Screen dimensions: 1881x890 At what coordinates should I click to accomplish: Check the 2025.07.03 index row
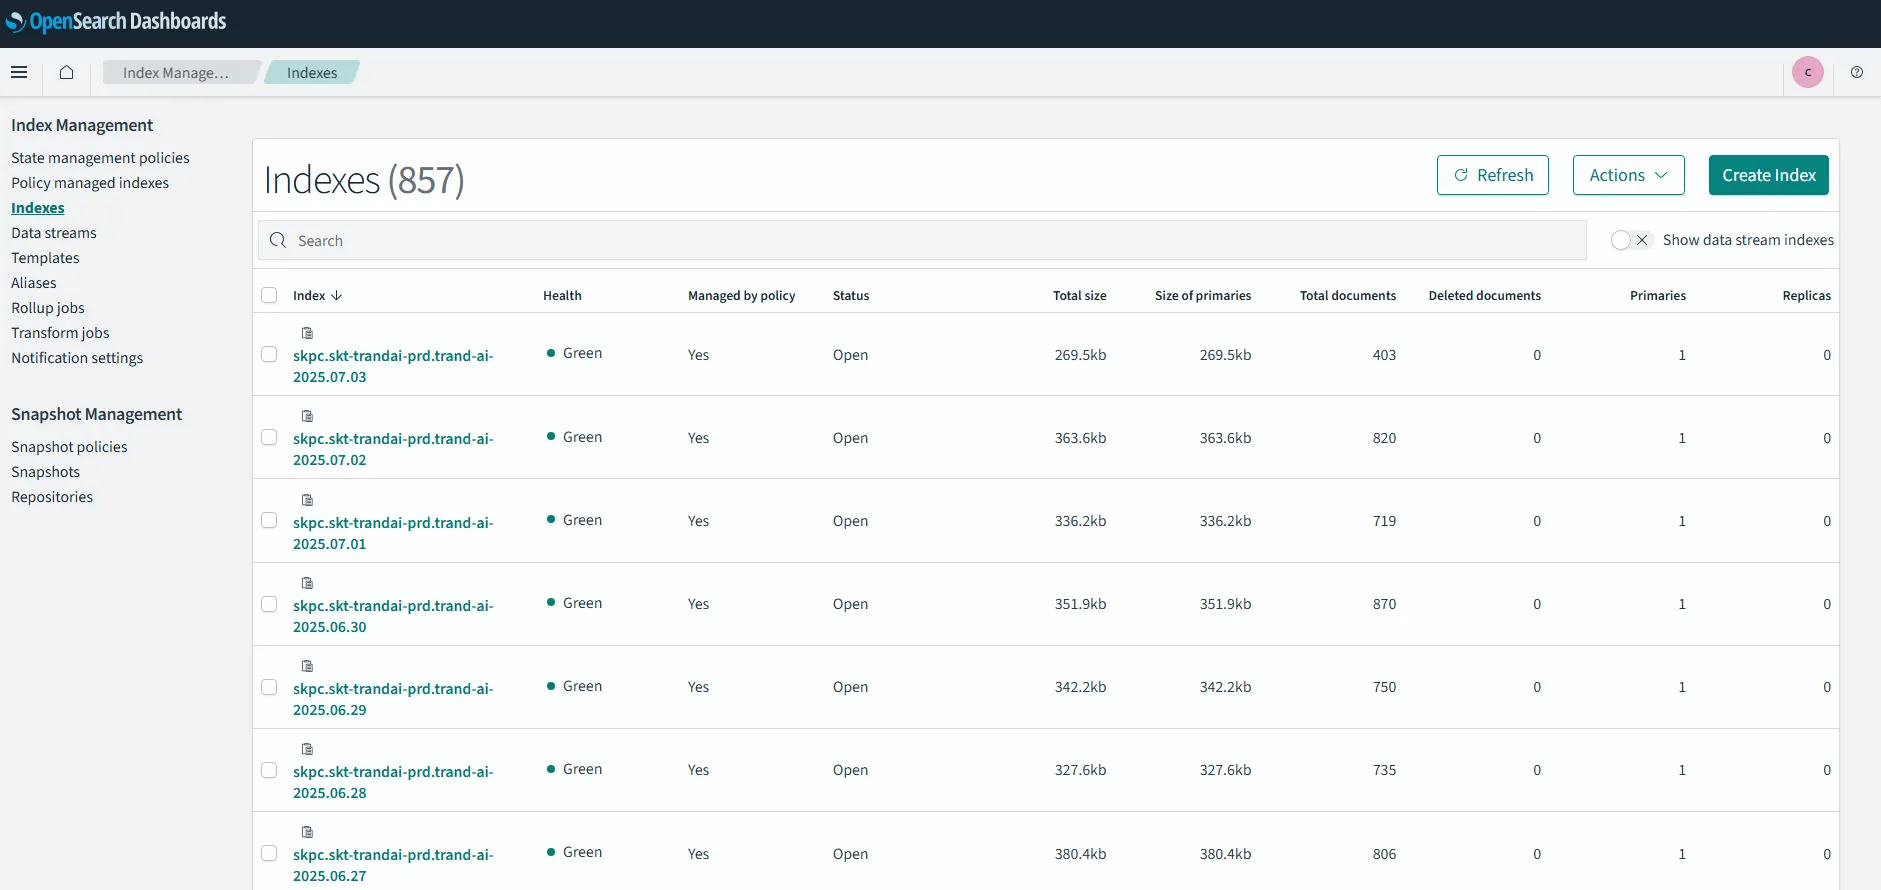coord(269,354)
